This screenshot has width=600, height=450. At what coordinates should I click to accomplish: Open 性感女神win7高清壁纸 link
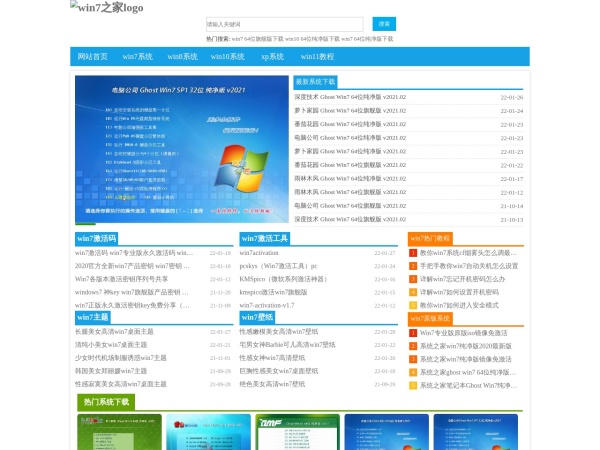coord(272,358)
